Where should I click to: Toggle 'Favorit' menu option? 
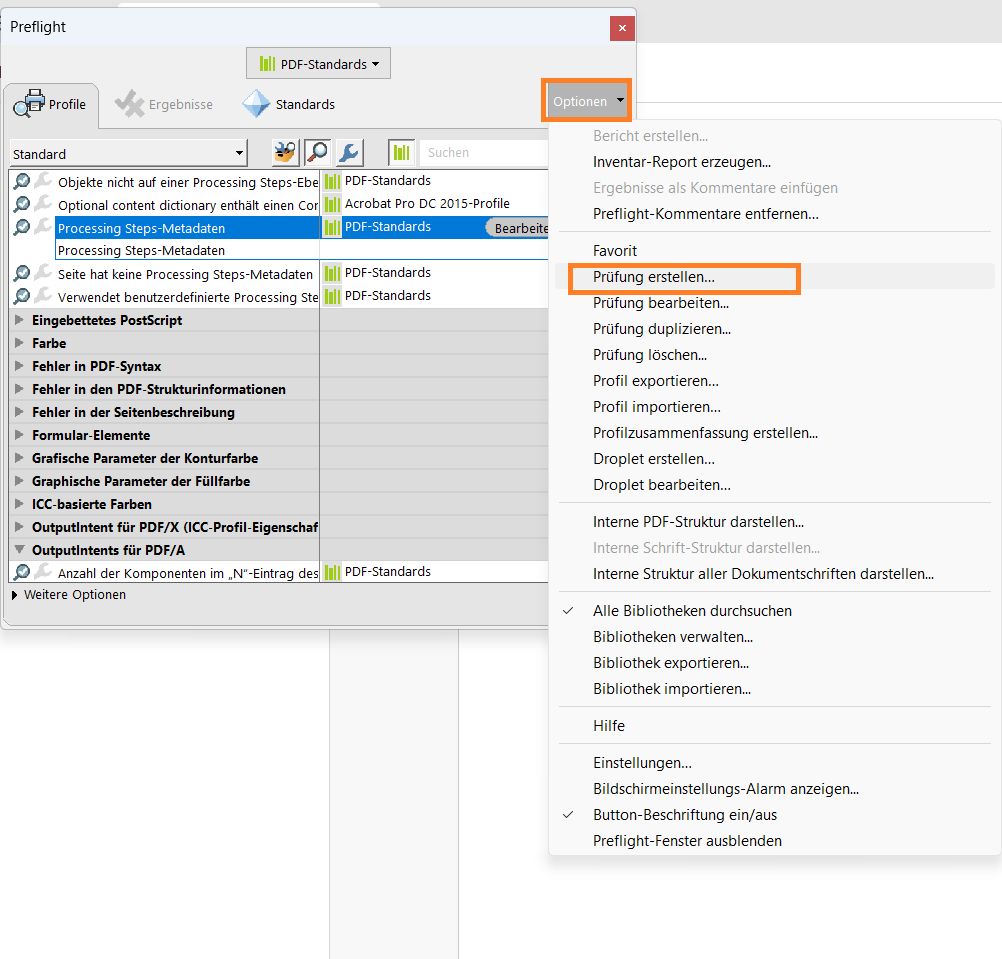tap(615, 250)
